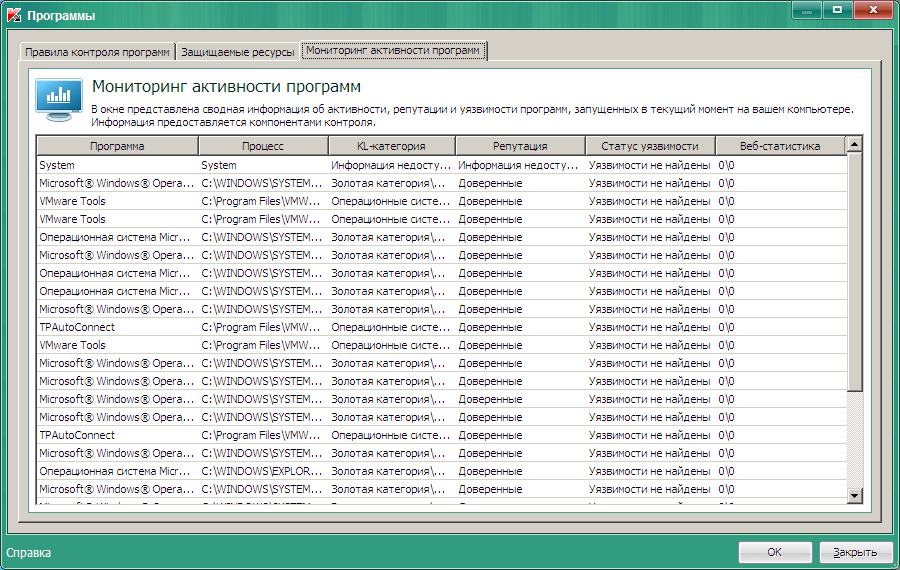This screenshot has width=900, height=570.
Task: Sort by the Репутация column header
Action: click(x=520, y=146)
